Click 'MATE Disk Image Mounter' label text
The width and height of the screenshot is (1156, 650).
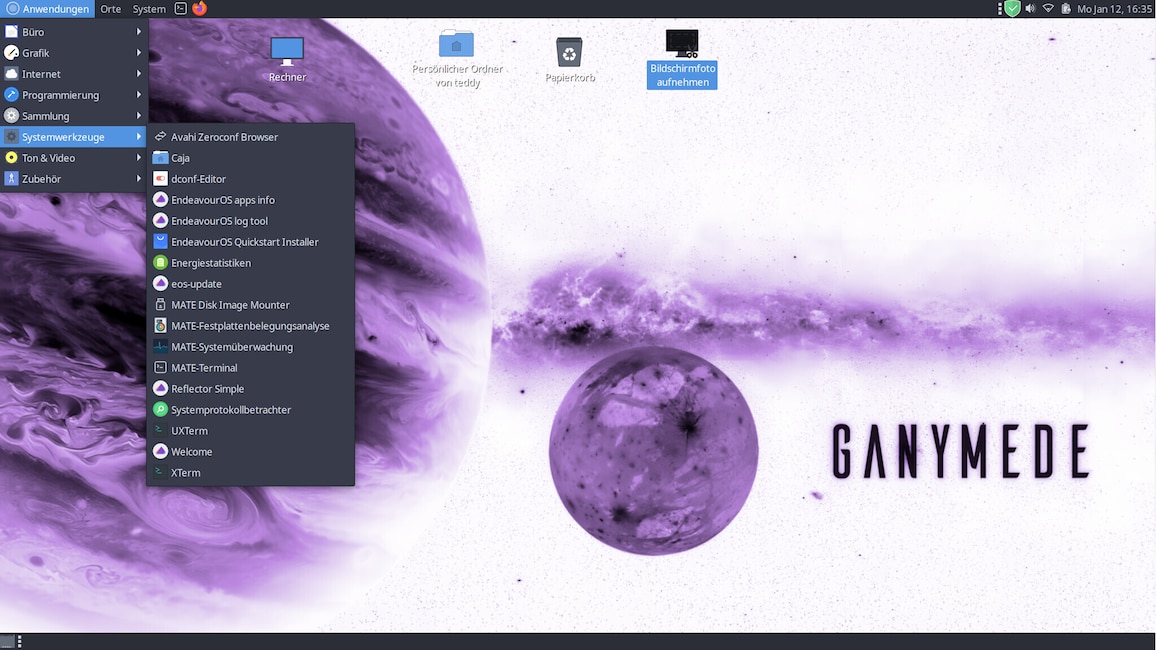(230, 305)
